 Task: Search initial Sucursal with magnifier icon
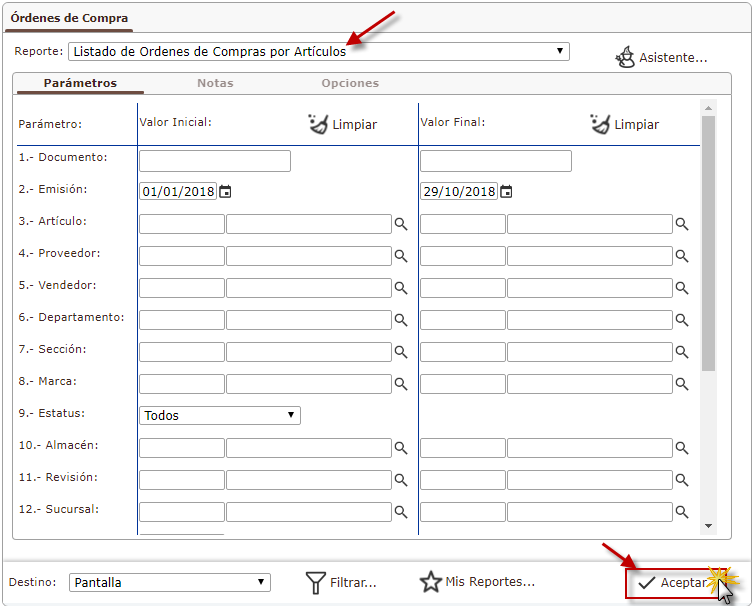pos(401,512)
